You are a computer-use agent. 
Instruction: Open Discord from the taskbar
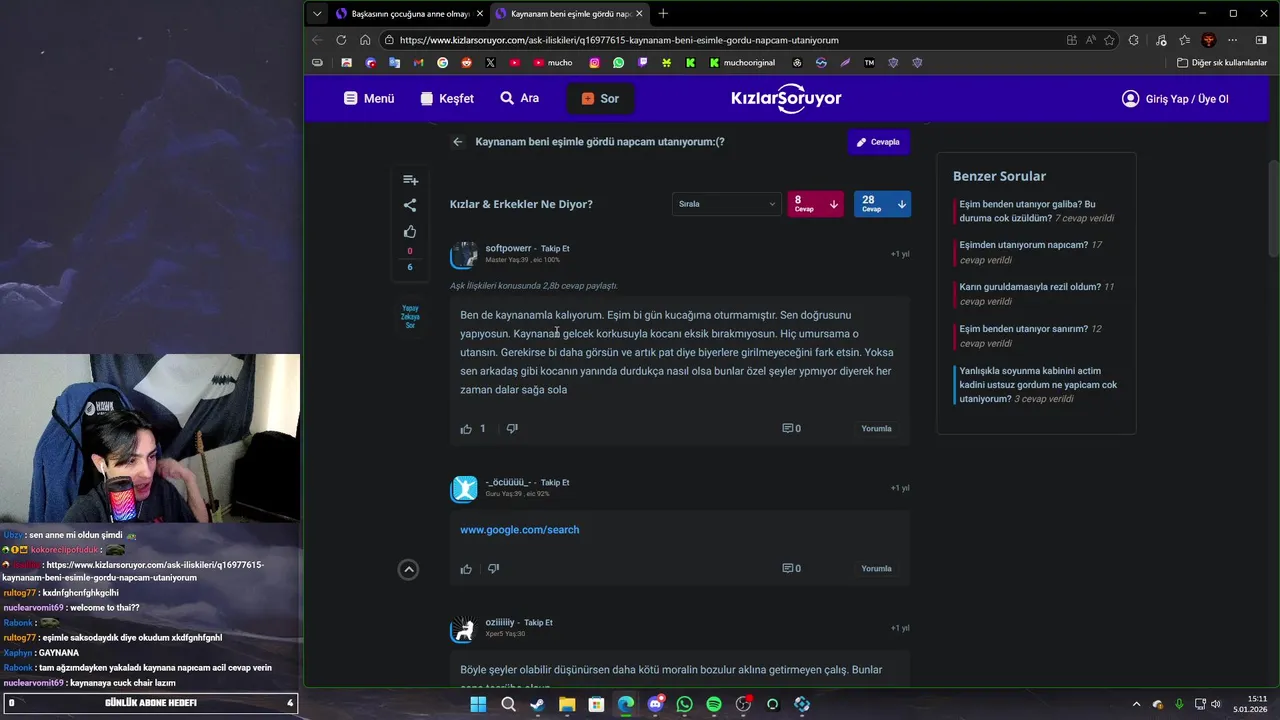click(655, 704)
